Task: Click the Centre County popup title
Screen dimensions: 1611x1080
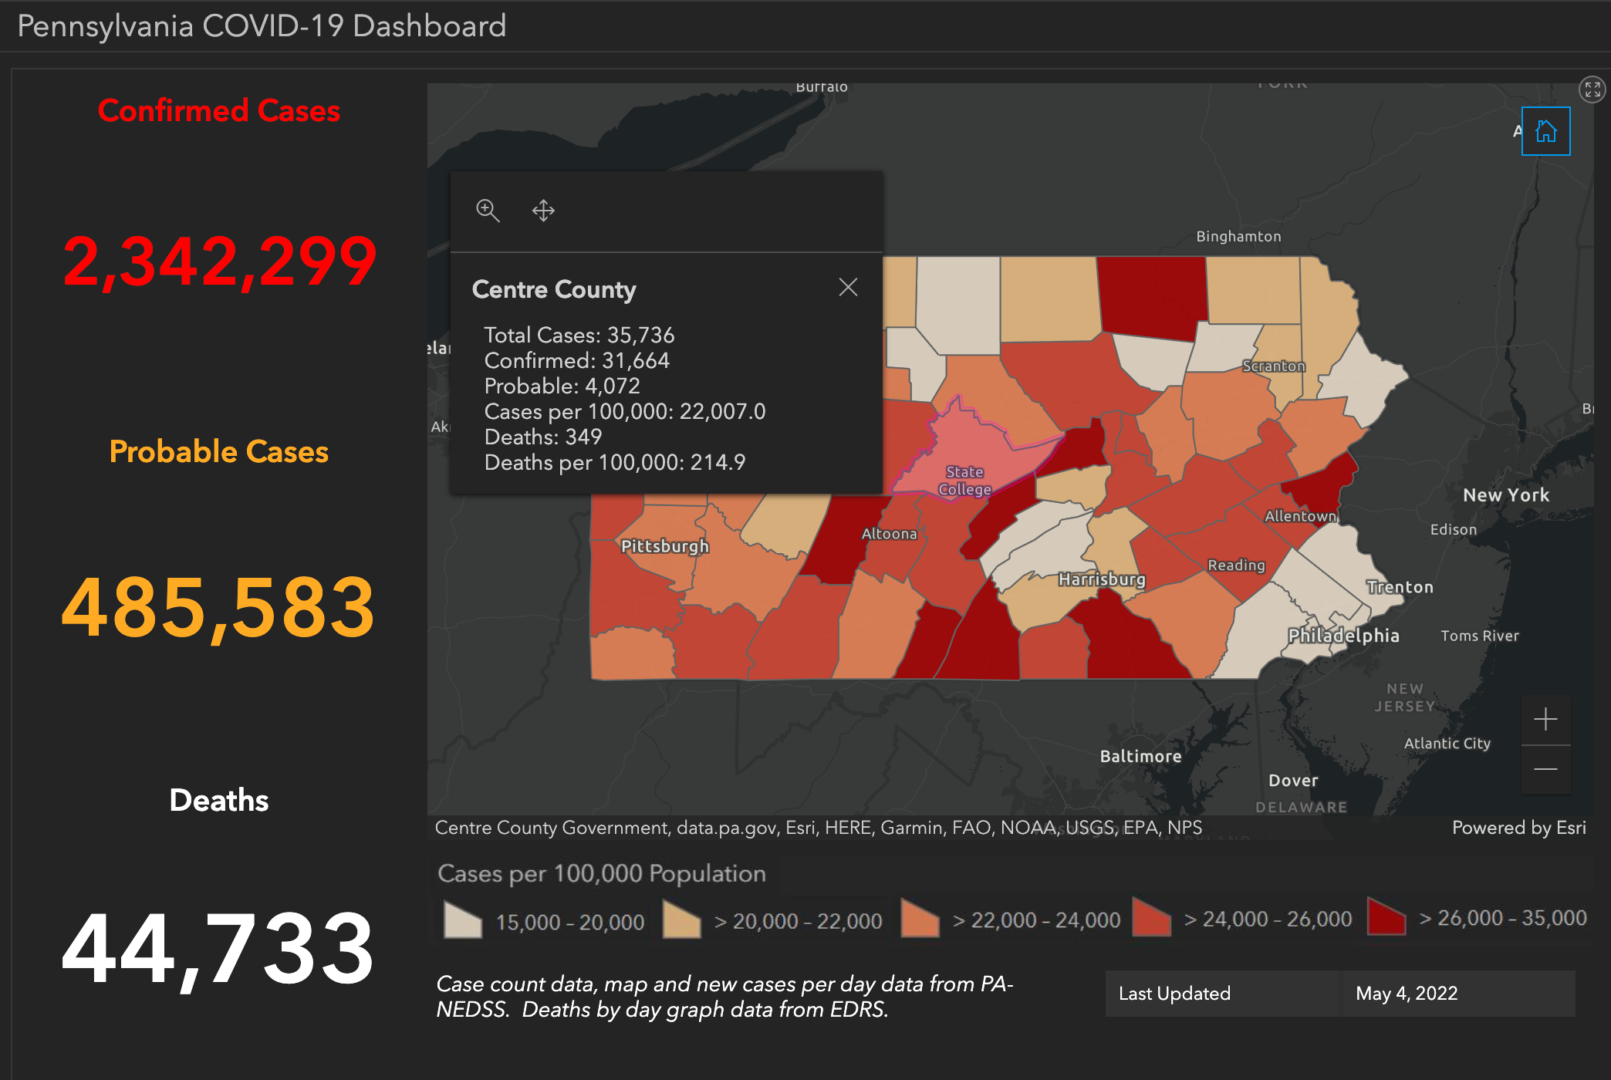Action: click(554, 289)
